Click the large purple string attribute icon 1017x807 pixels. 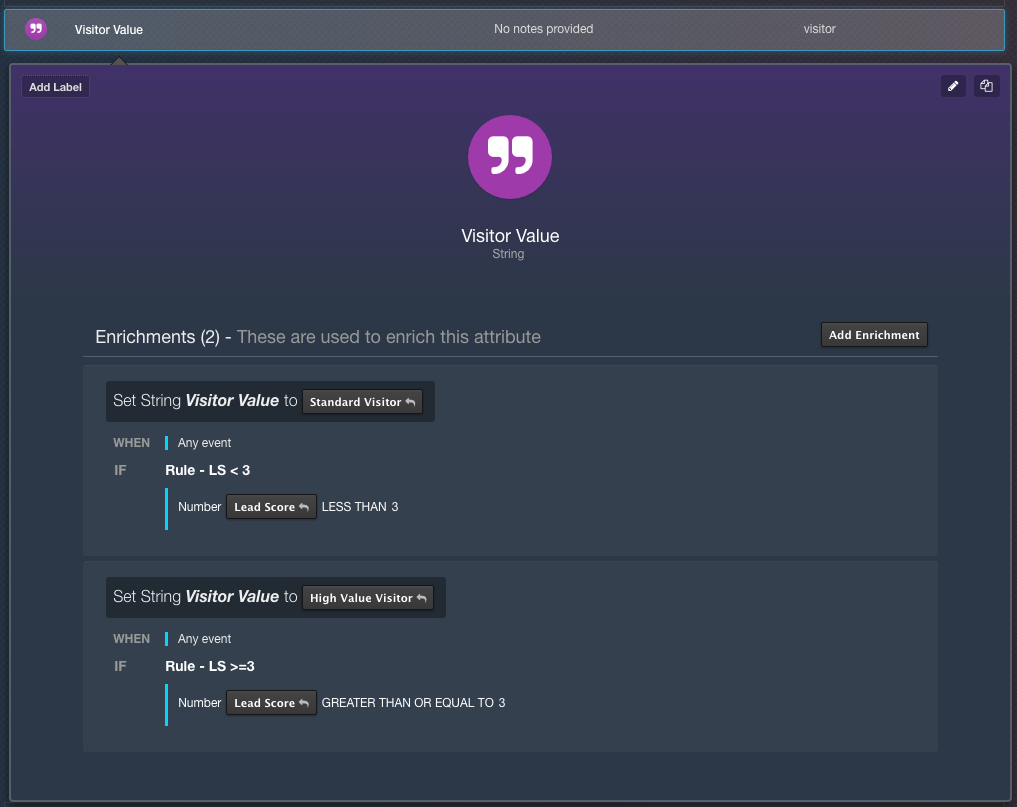509,156
